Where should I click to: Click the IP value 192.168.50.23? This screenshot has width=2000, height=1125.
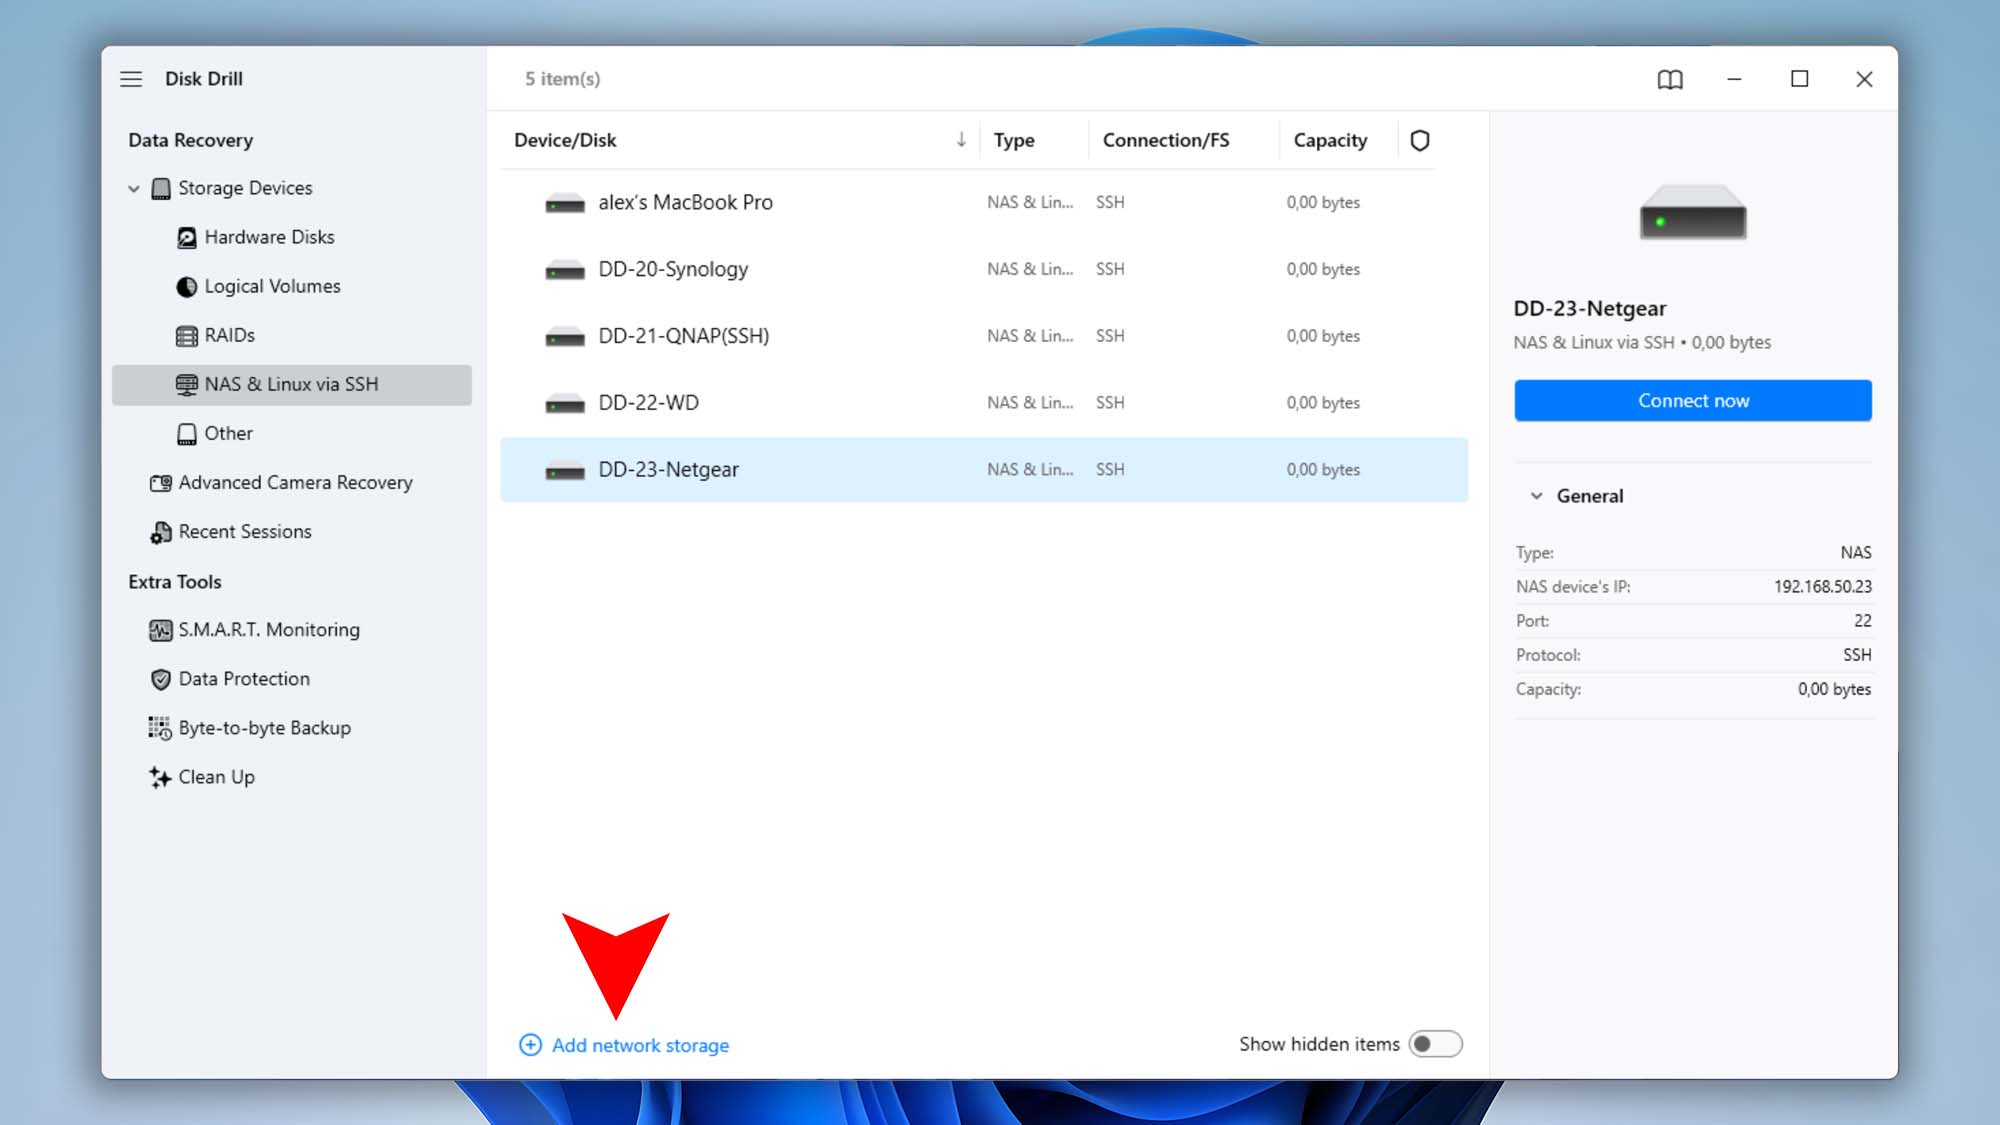coord(1822,587)
